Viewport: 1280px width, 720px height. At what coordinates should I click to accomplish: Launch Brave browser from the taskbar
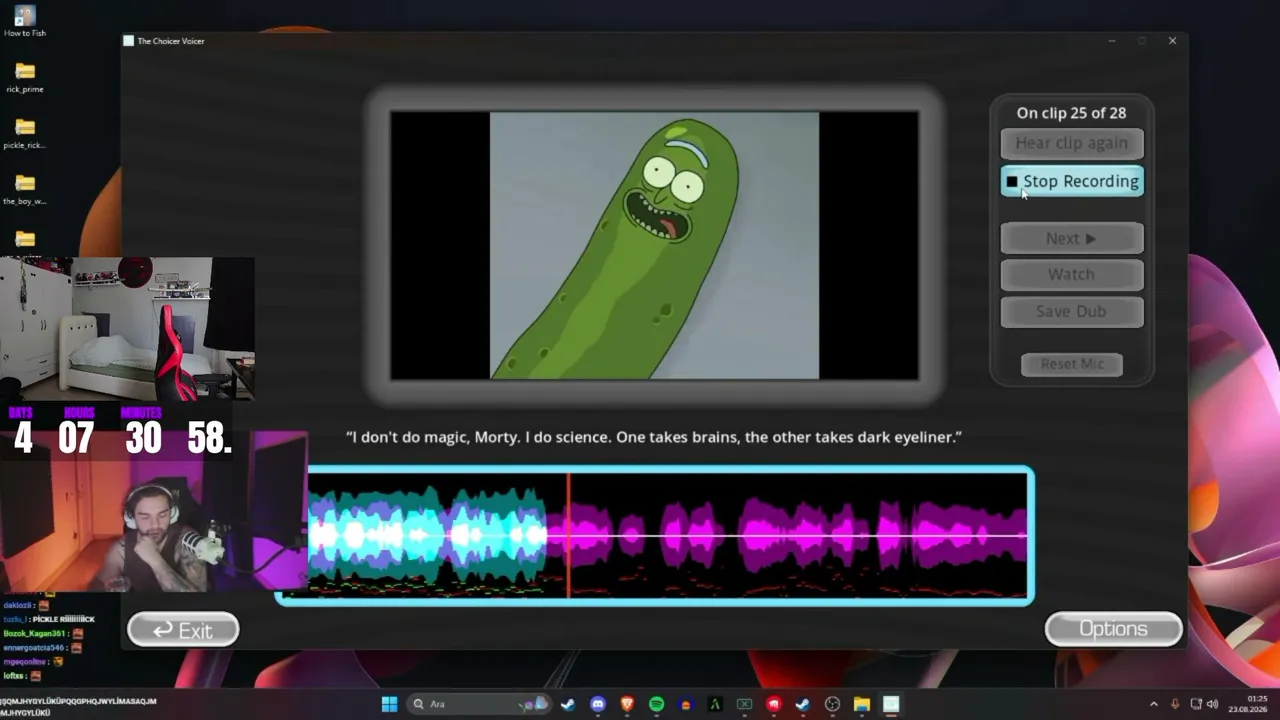627,704
